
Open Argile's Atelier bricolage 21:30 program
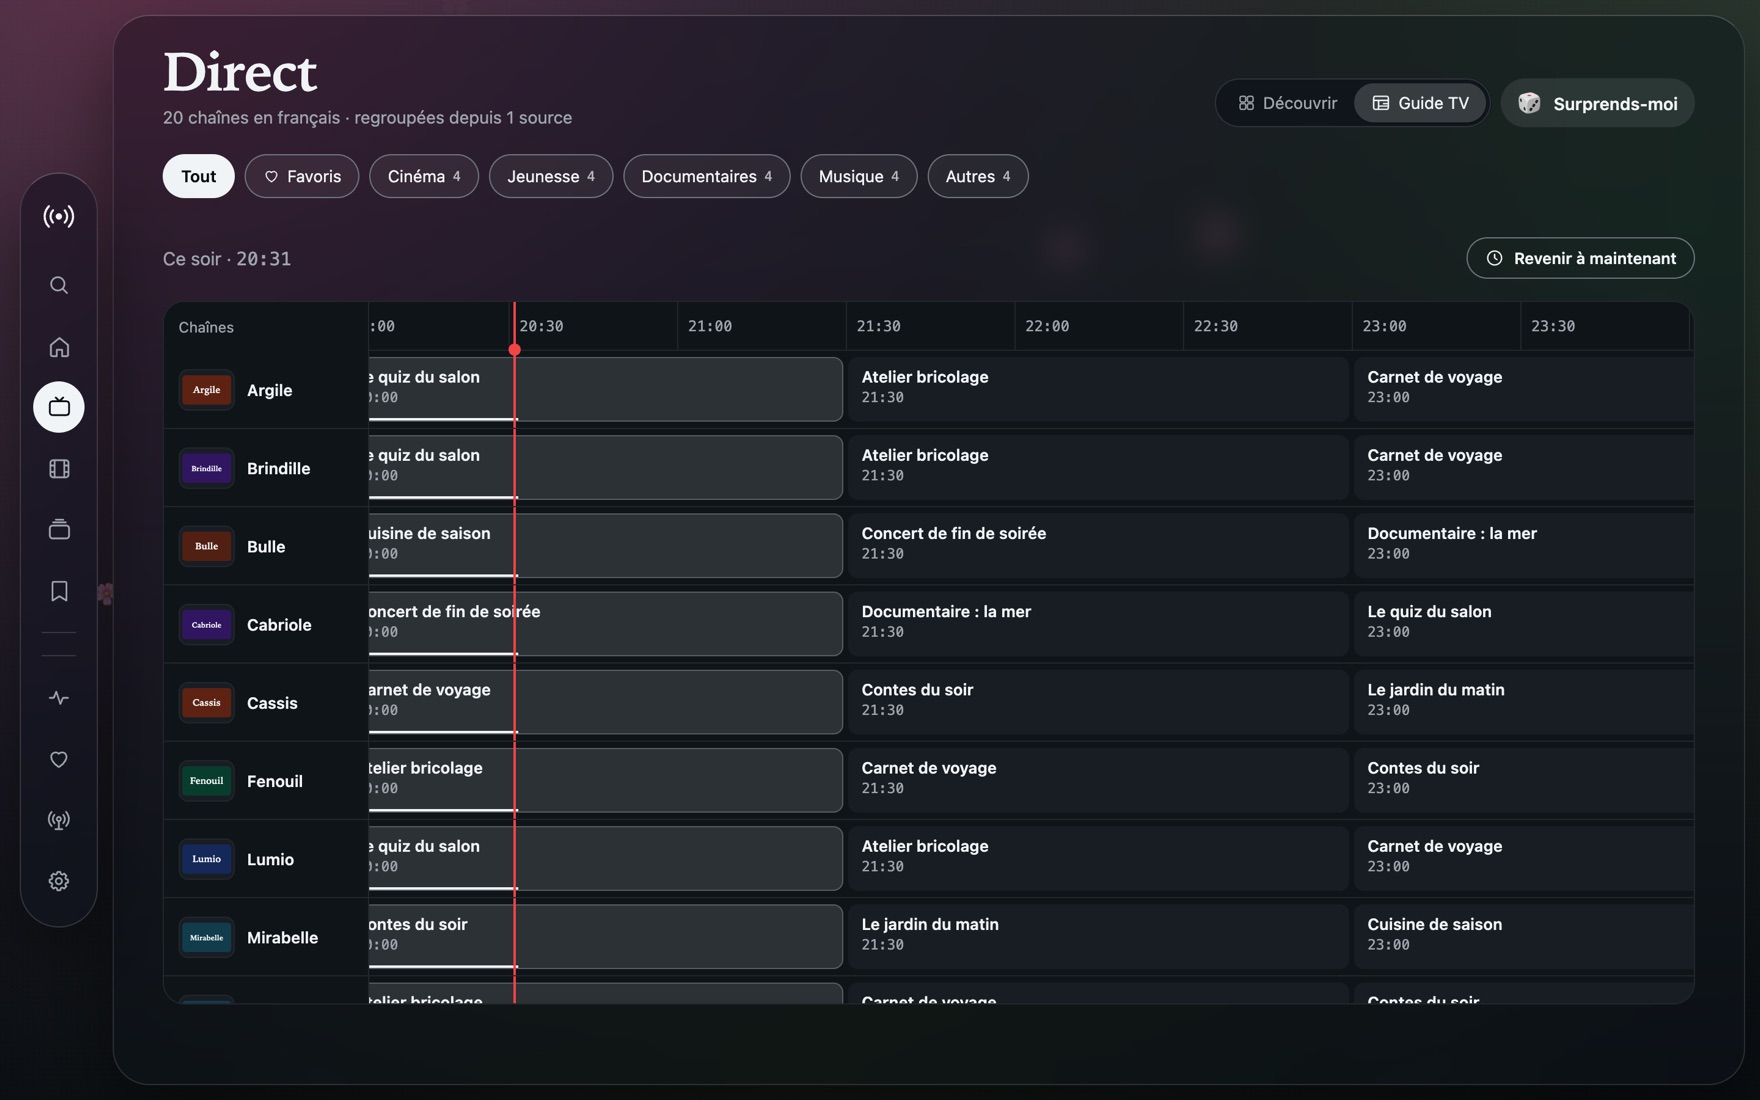click(1098, 389)
